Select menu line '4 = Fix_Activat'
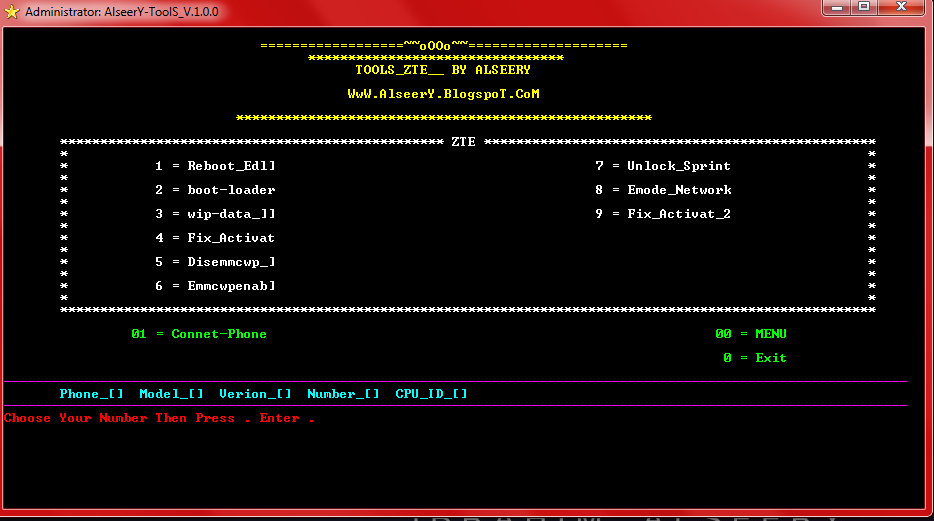 (x=215, y=238)
